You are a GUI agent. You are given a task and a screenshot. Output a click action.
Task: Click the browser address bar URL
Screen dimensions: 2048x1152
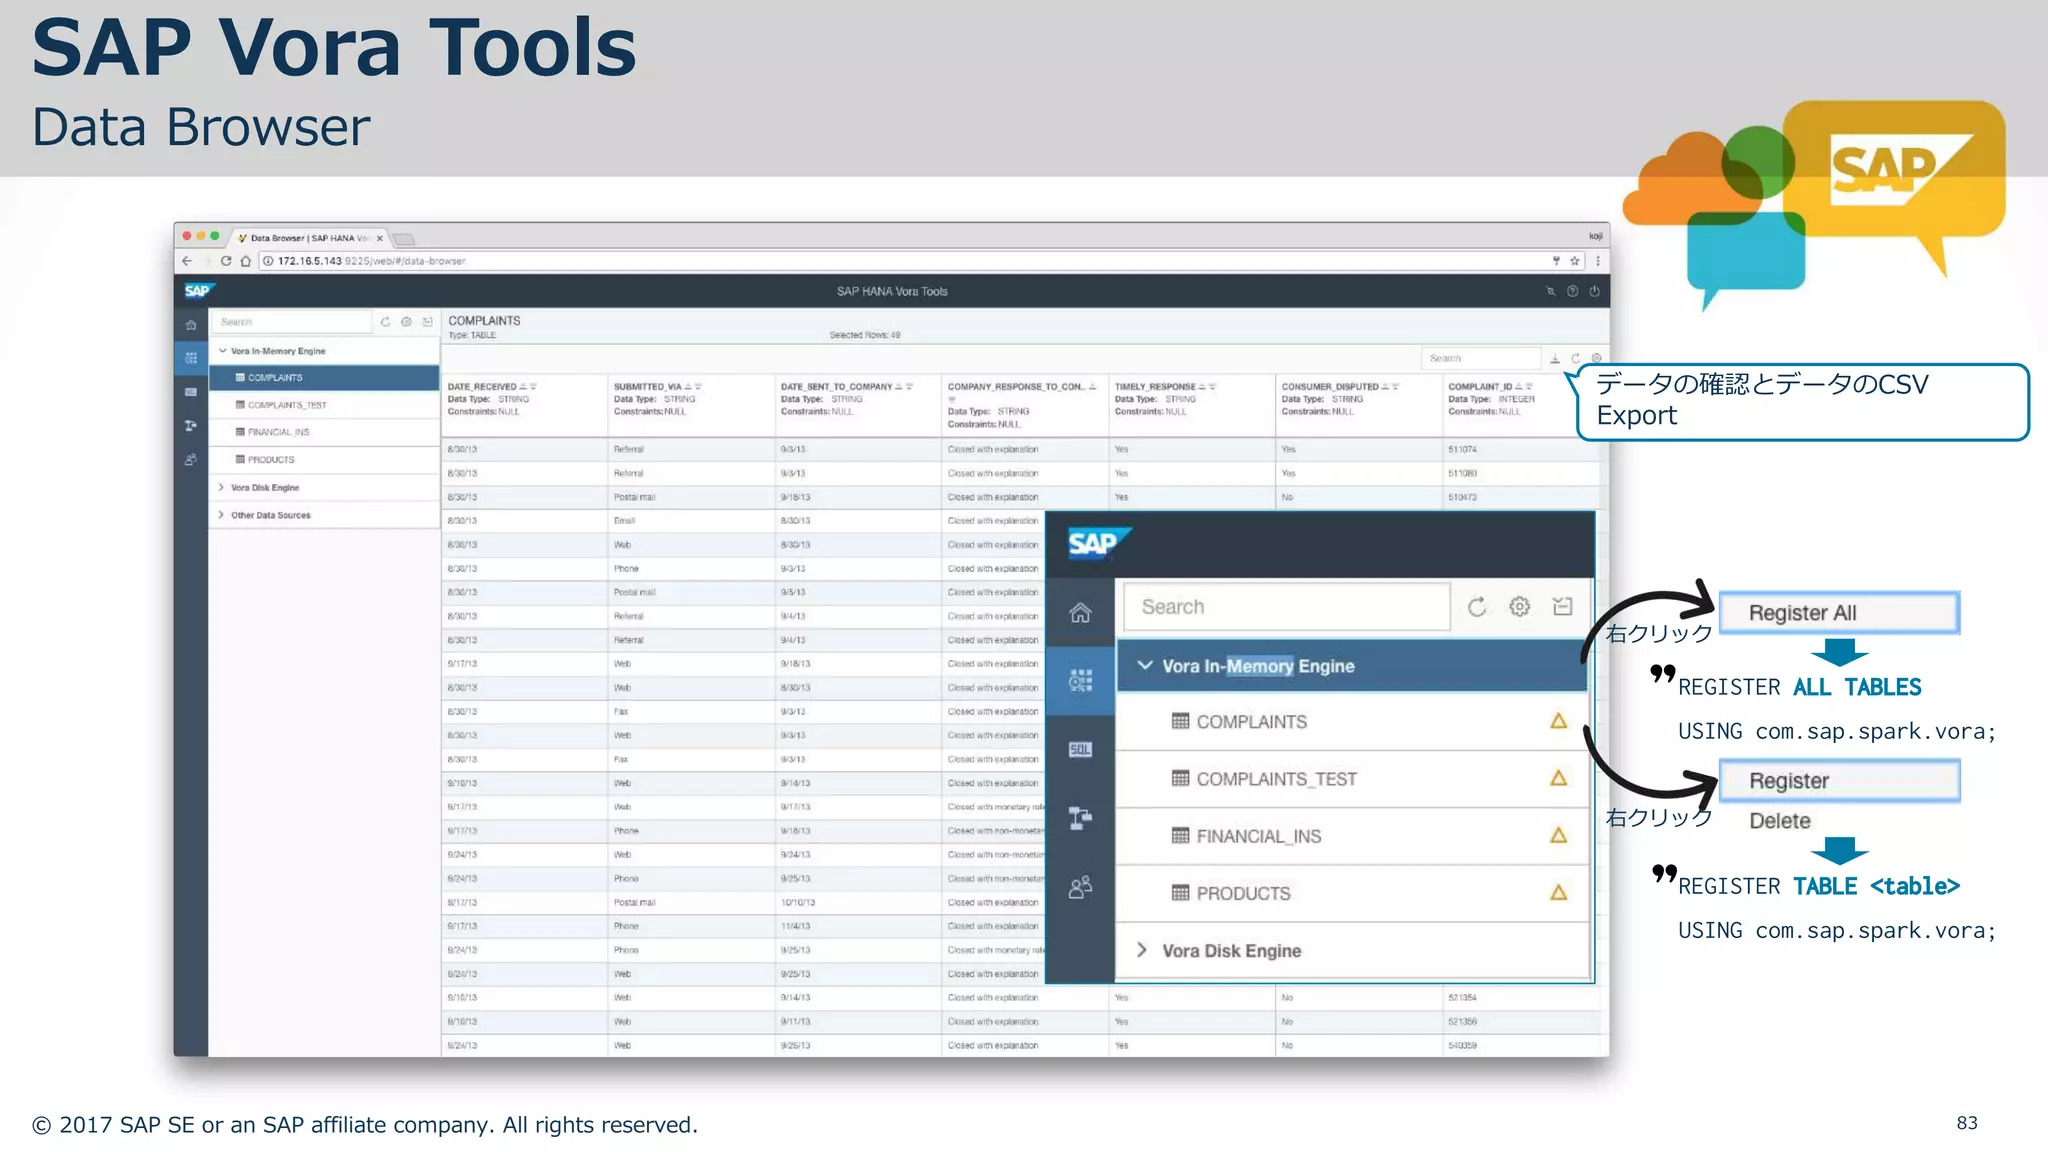[372, 261]
